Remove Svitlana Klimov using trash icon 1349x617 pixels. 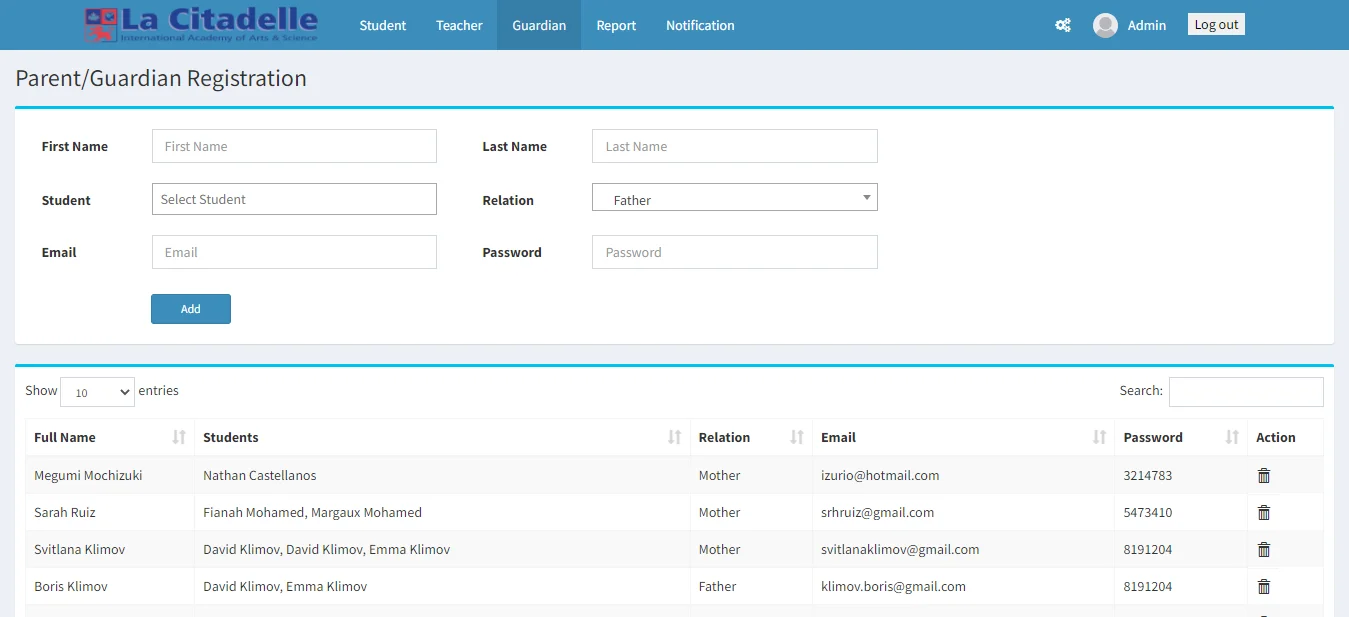[x=1263, y=550]
